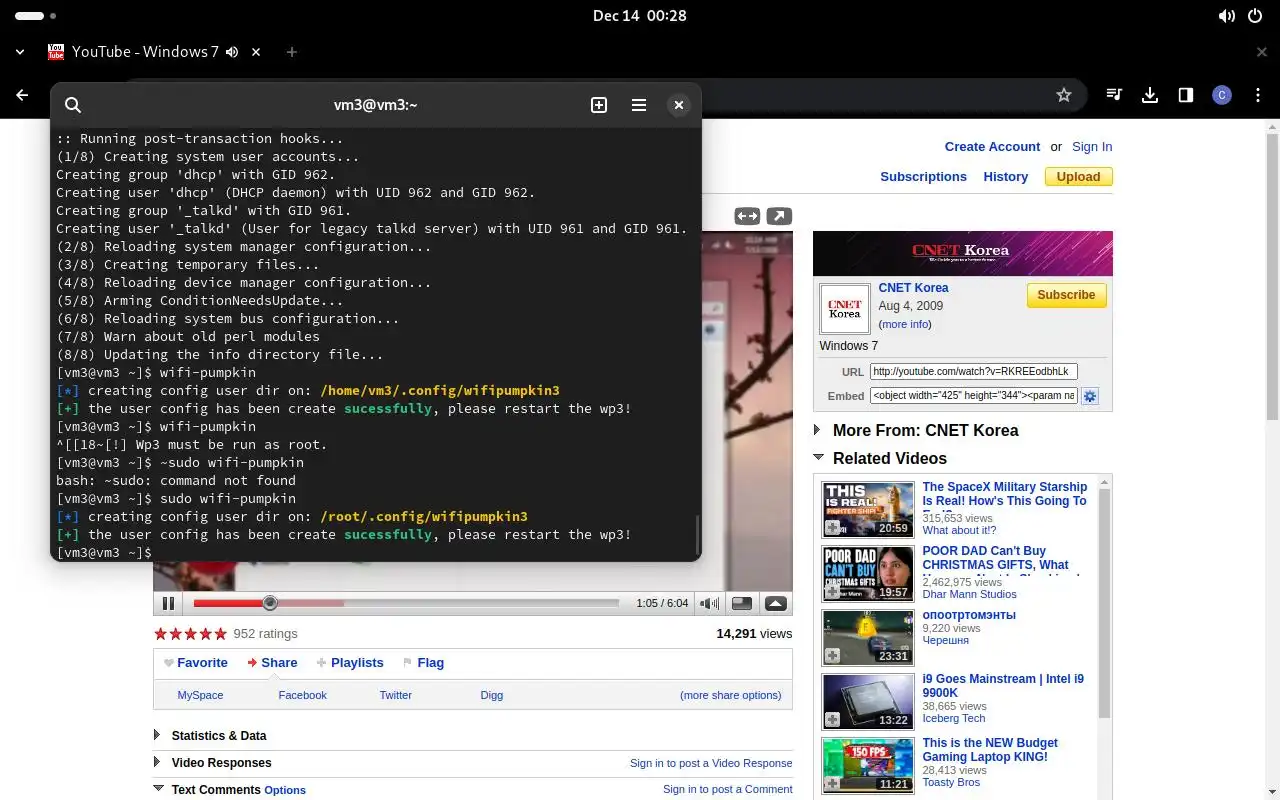Viewport: 1280px width, 800px height.
Task: Open the History page
Action: click(1005, 177)
